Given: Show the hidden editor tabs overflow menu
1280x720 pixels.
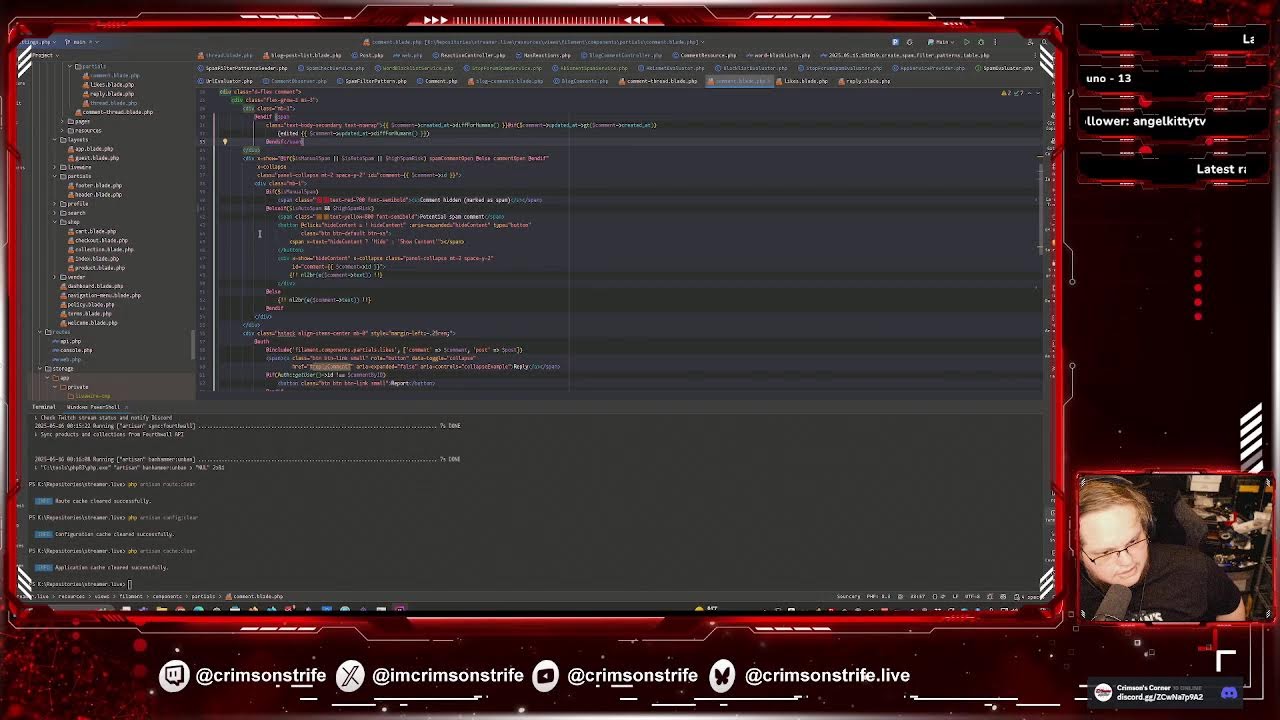Looking at the screenshot, I should click(x=1035, y=55).
